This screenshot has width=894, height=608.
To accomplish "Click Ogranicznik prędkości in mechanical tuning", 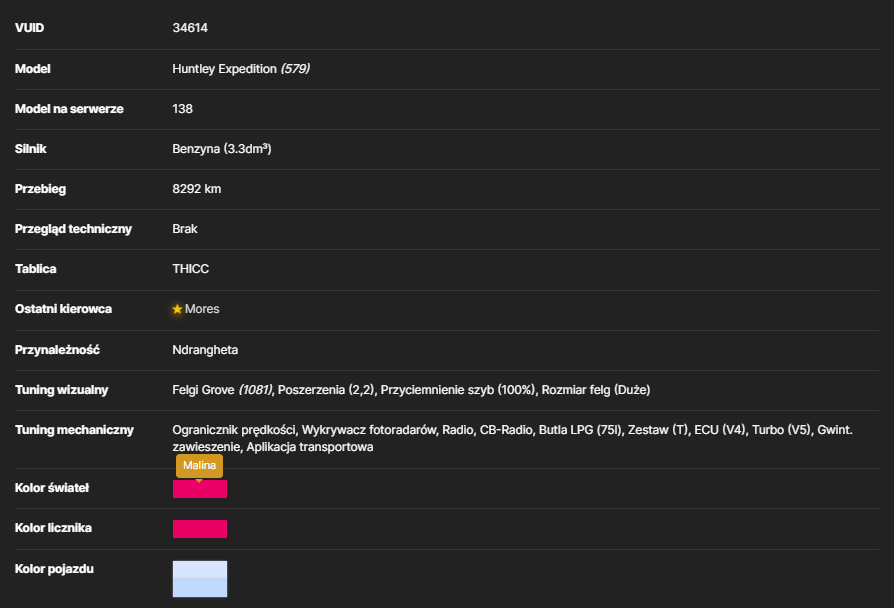I will (x=234, y=429).
